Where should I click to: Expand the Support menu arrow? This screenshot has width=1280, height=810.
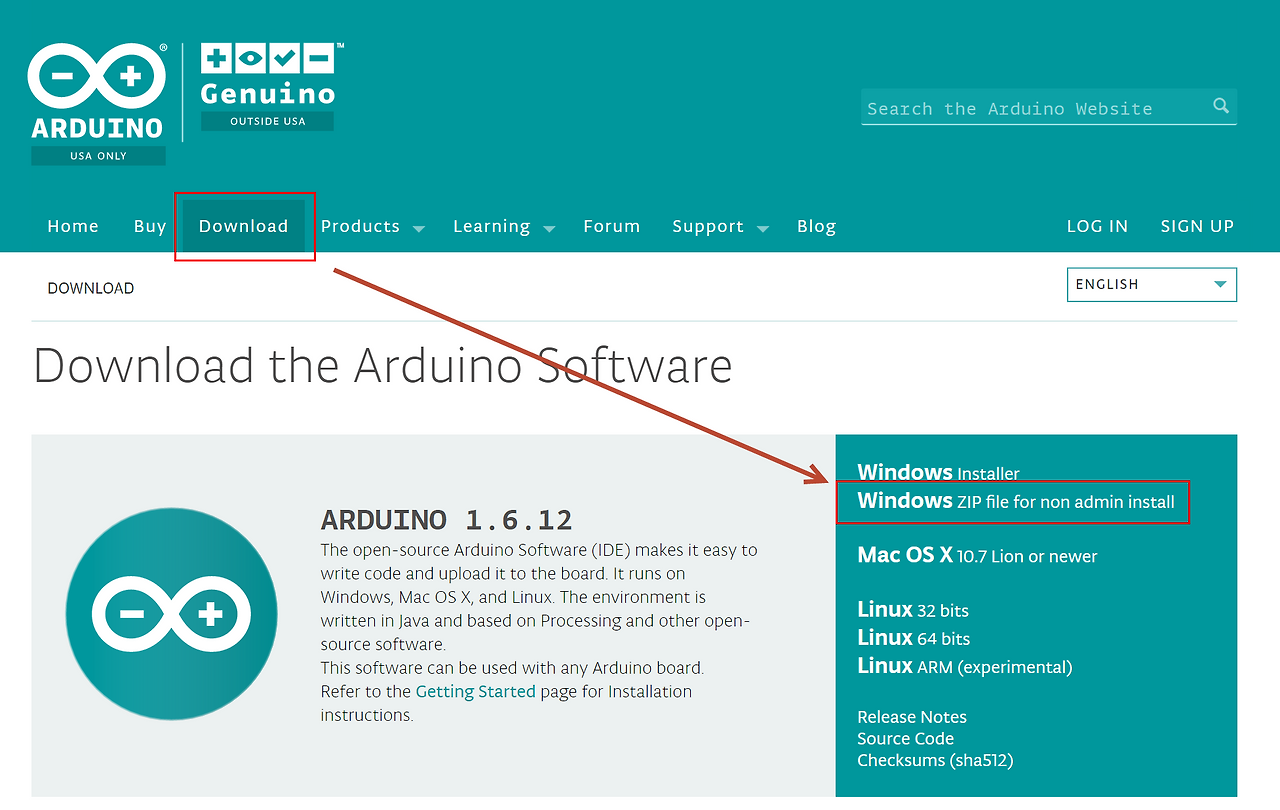pos(763,229)
